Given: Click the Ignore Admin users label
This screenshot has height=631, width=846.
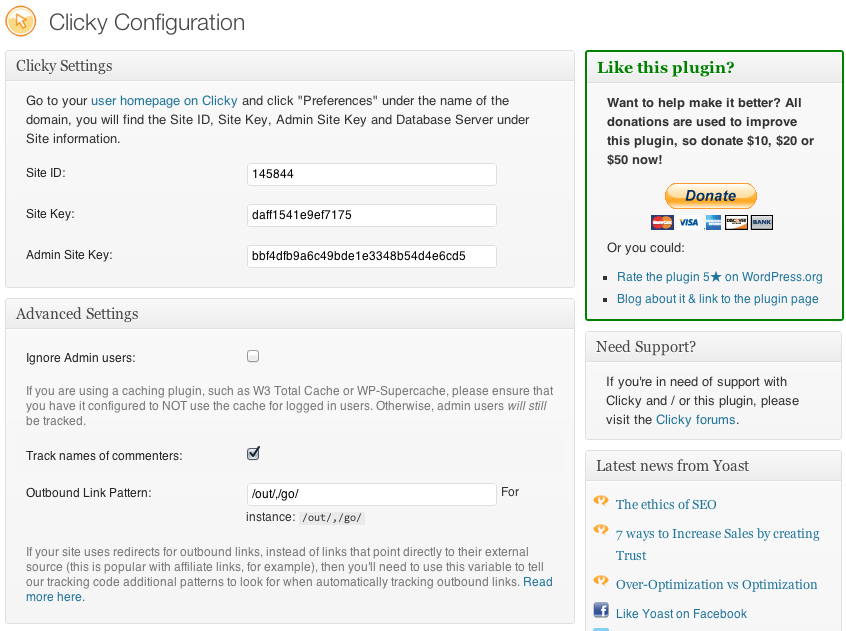Looking at the screenshot, I should point(80,358).
